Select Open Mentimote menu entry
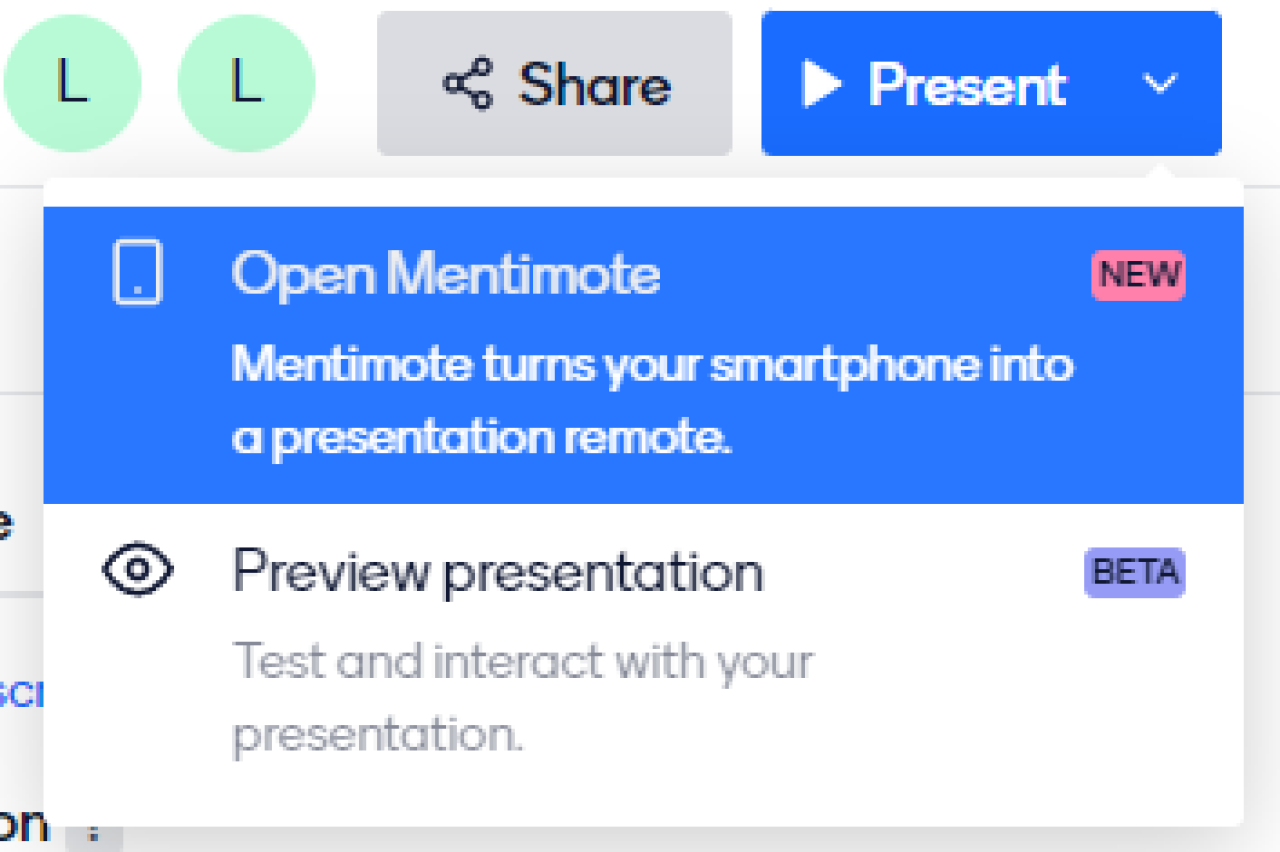The height and width of the screenshot is (852, 1280). (x=446, y=274)
